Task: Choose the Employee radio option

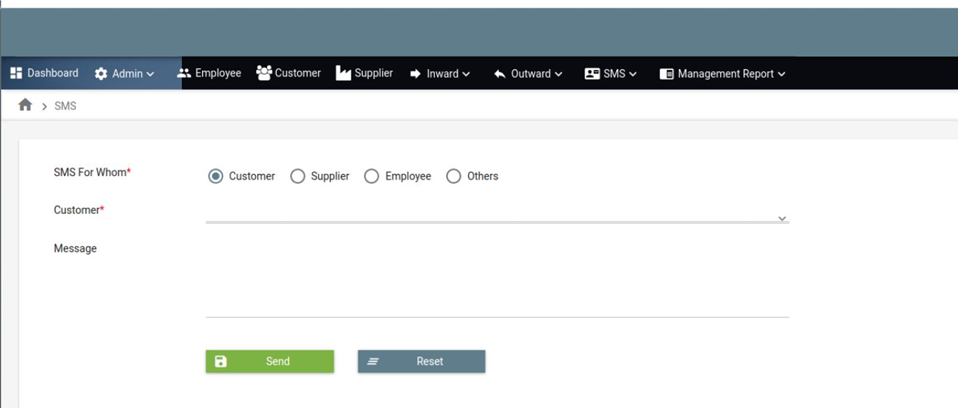Action: point(371,176)
